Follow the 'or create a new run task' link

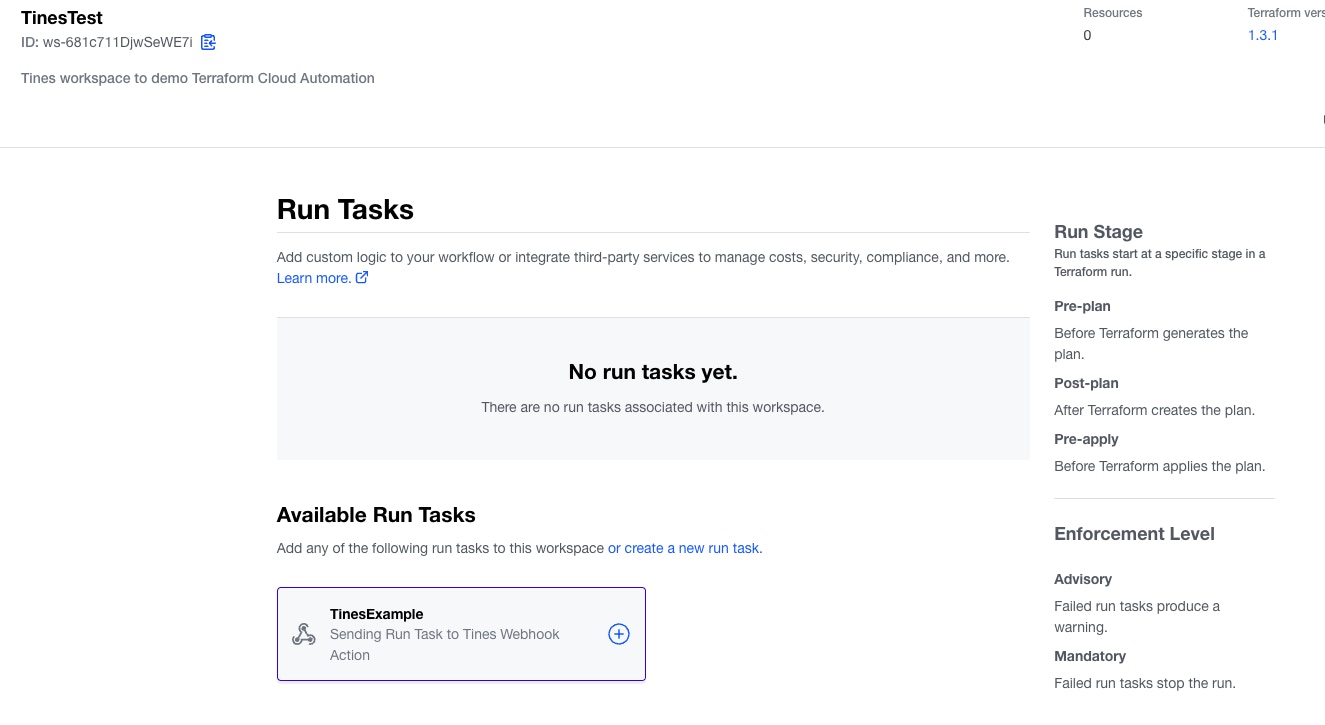coord(684,548)
